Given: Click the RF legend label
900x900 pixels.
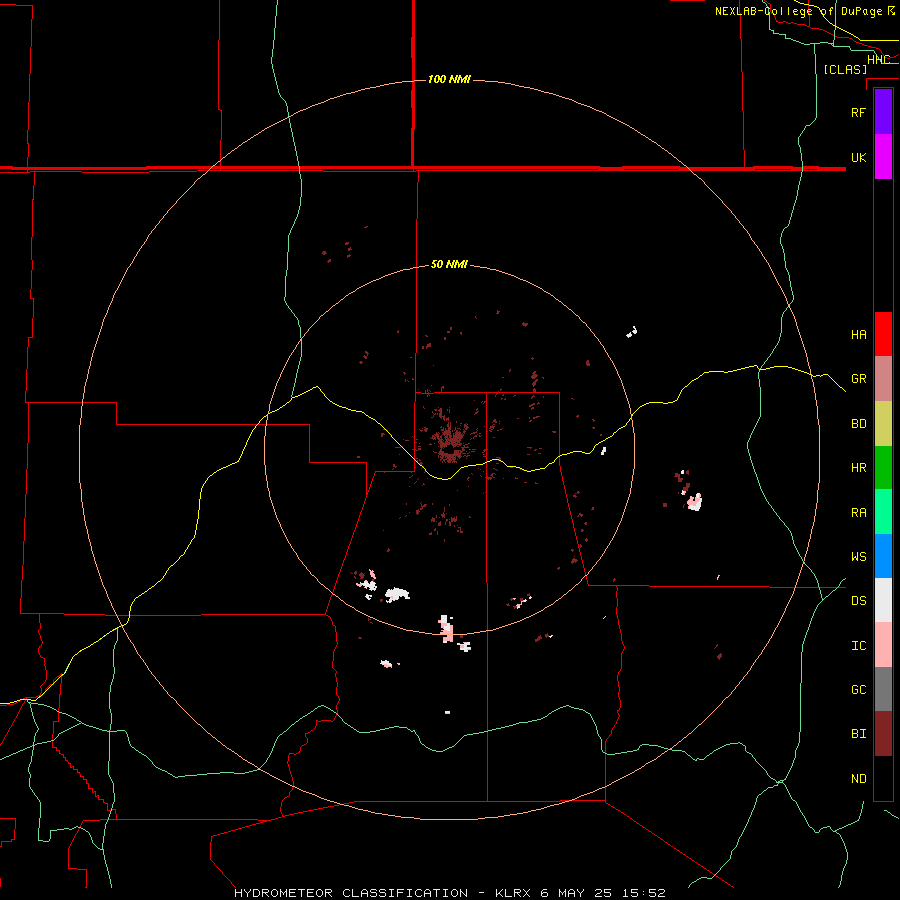Looking at the screenshot, I should tap(858, 112).
